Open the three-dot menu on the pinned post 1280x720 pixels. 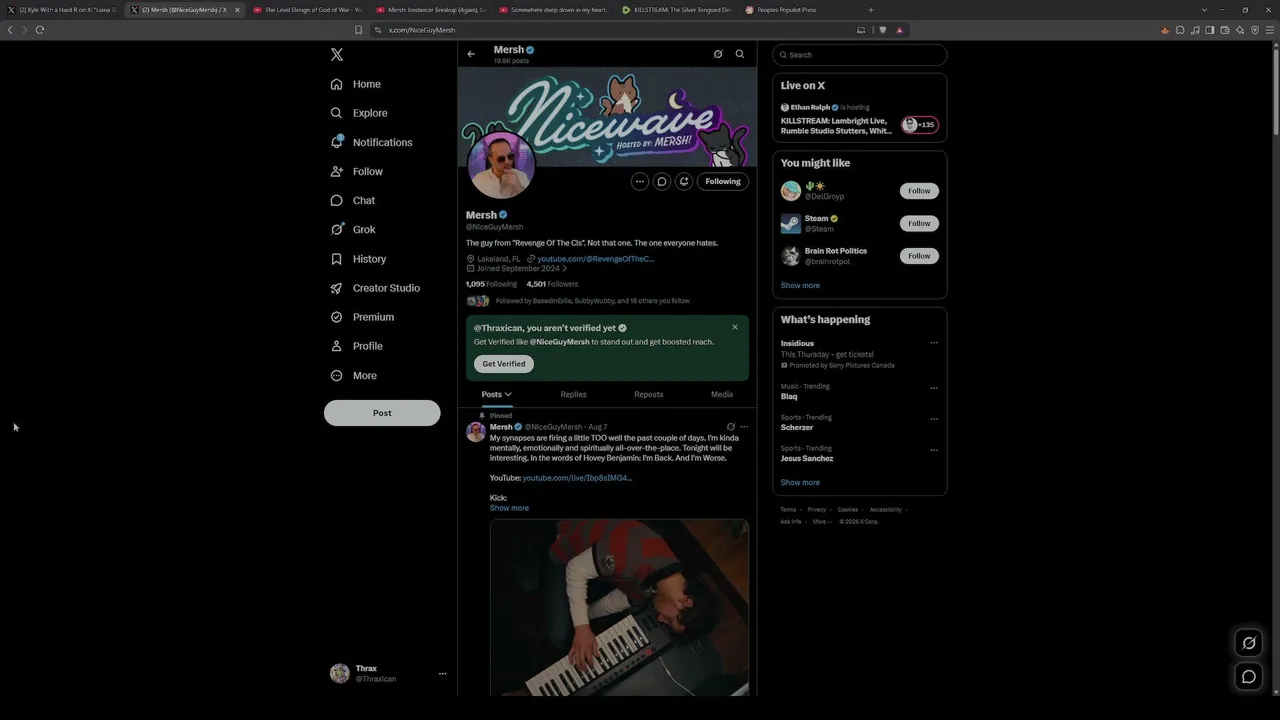[x=744, y=427]
